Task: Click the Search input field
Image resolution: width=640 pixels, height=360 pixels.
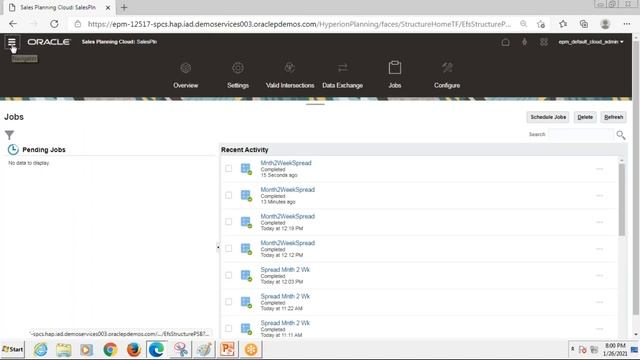Action: pyautogui.click(x=580, y=134)
